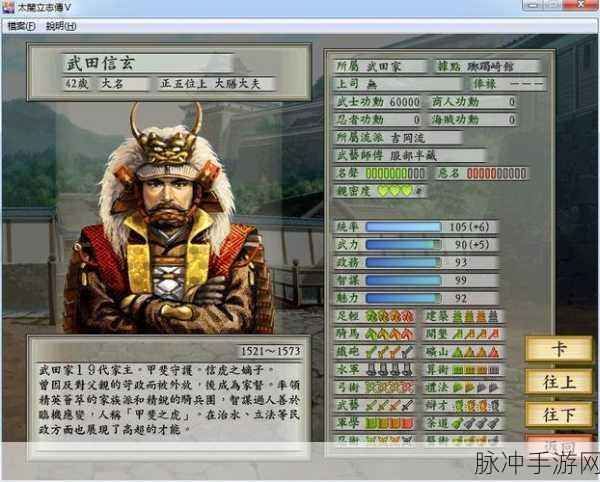Click the 足輕 skill level icons
This screenshot has height=482, width=600.
click(x=390, y=316)
